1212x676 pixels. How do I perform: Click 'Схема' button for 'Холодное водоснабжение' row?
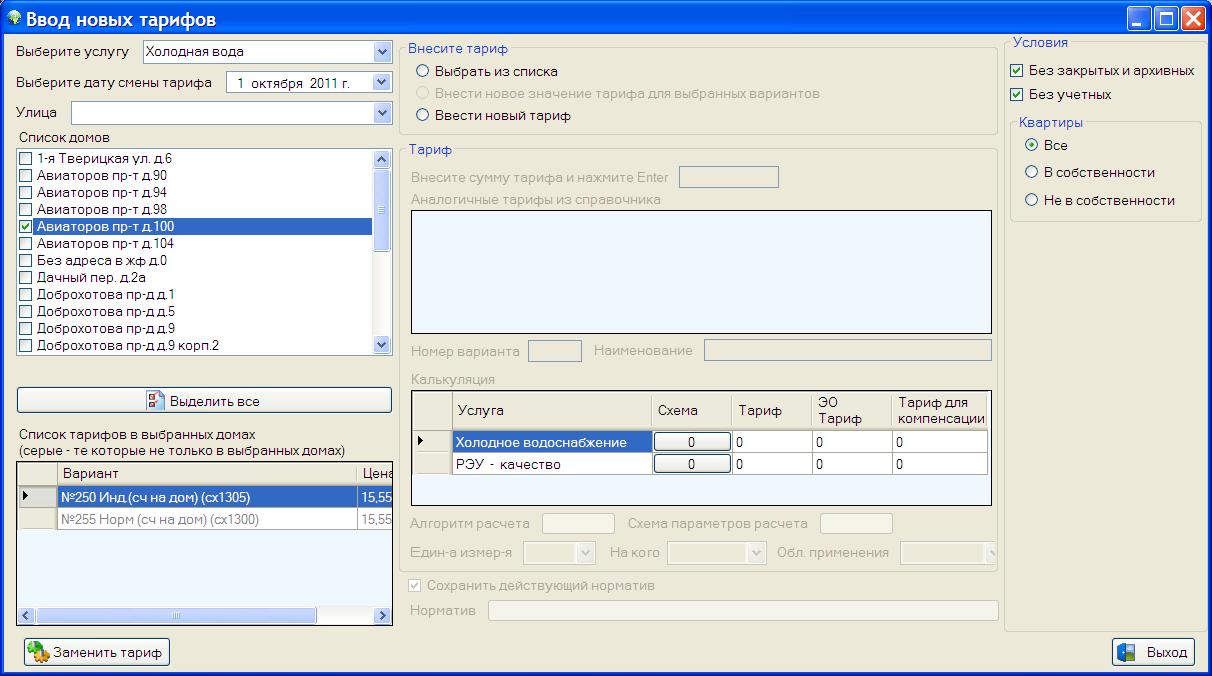click(x=691, y=442)
